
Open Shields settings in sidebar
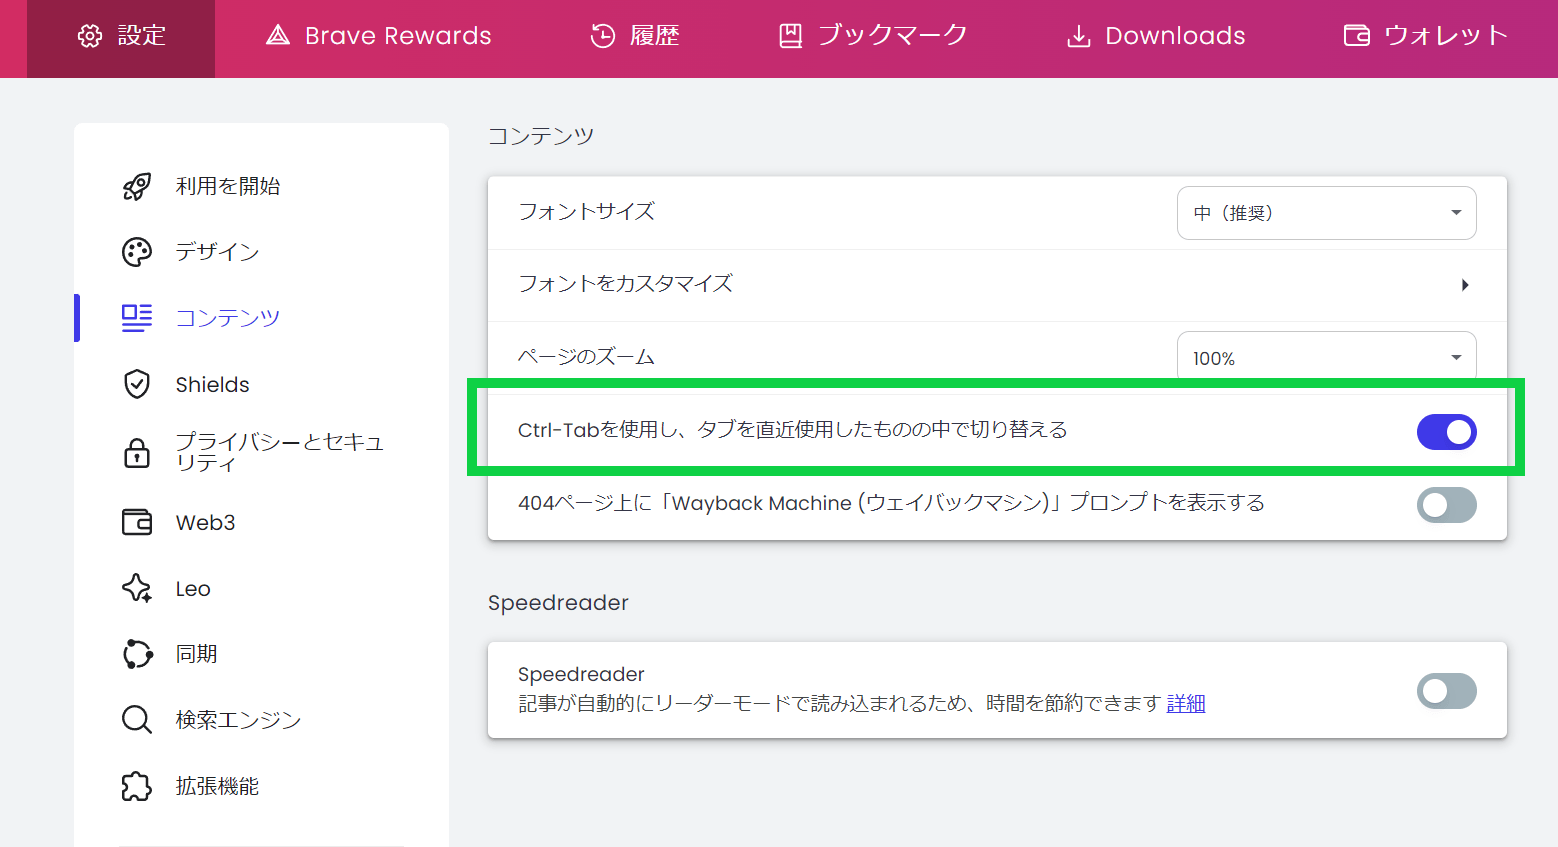[x=213, y=384]
